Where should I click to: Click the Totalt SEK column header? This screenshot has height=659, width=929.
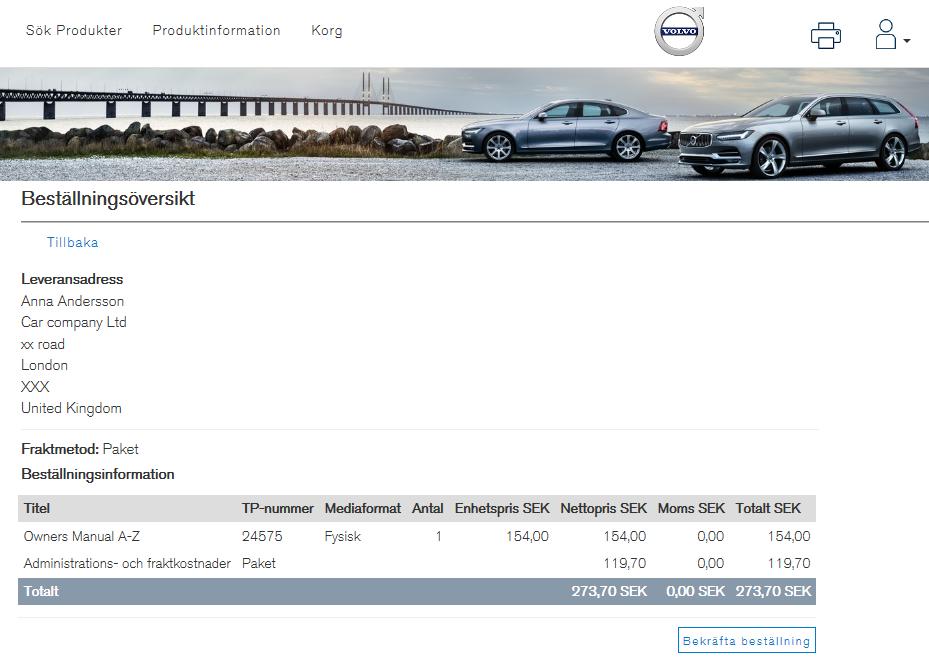coord(768,508)
